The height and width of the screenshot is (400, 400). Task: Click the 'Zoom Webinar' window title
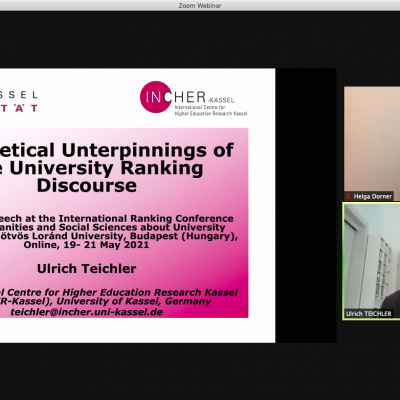[x=200, y=5]
